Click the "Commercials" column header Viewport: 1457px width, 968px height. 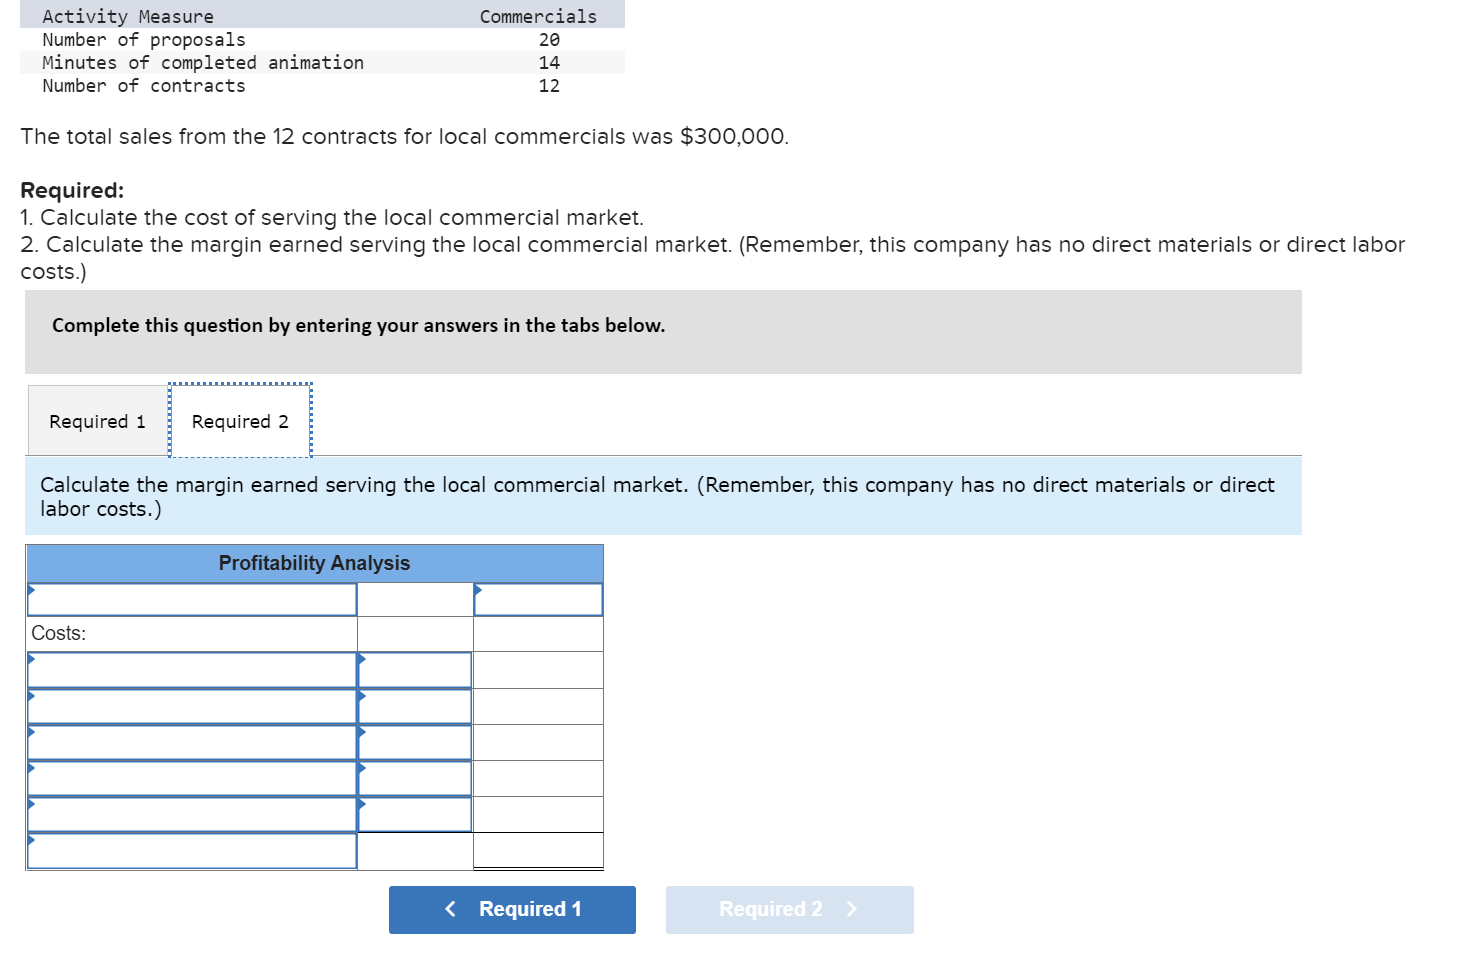(538, 17)
